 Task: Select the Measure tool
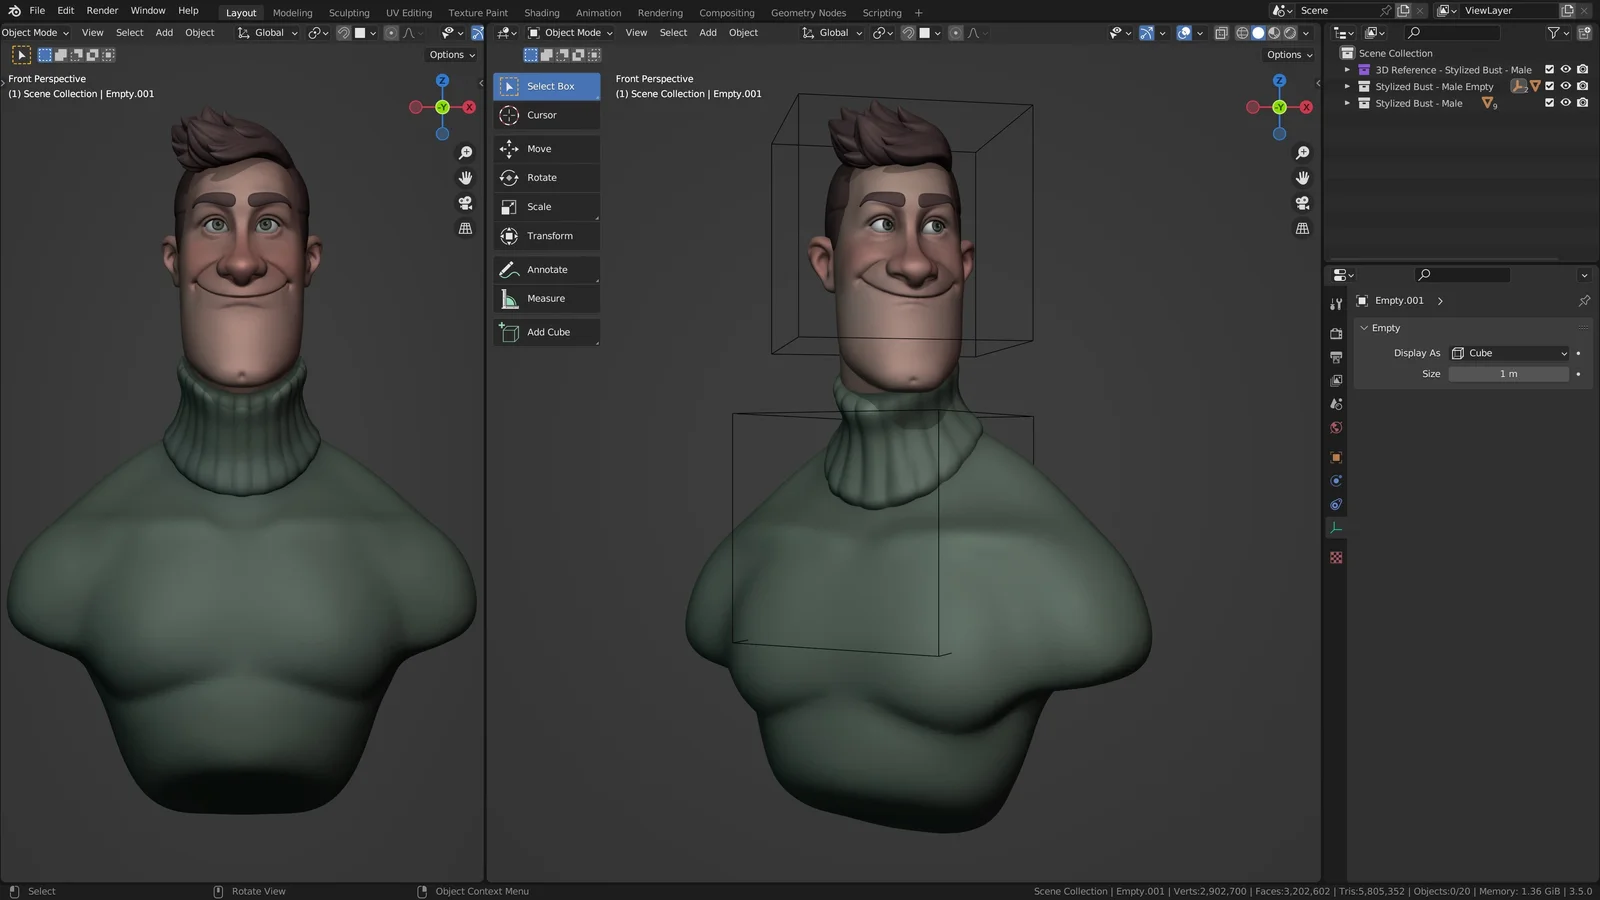tap(546, 298)
